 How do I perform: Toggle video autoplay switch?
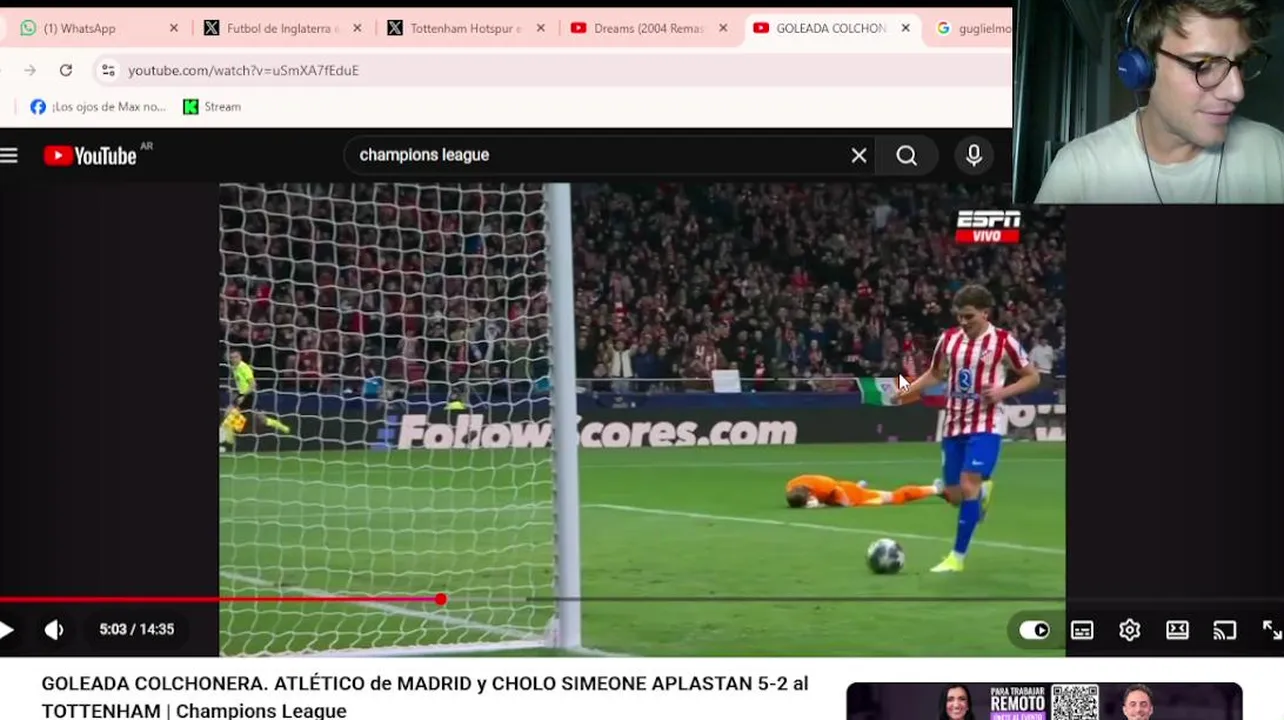pyautogui.click(x=1034, y=630)
